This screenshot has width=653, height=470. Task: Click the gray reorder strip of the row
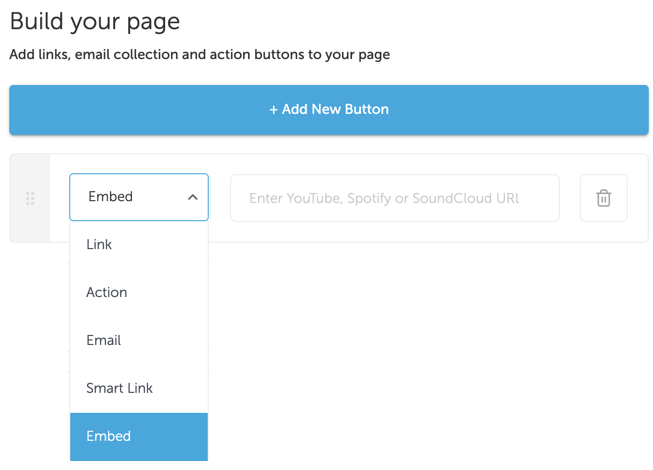(x=30, y=198)
